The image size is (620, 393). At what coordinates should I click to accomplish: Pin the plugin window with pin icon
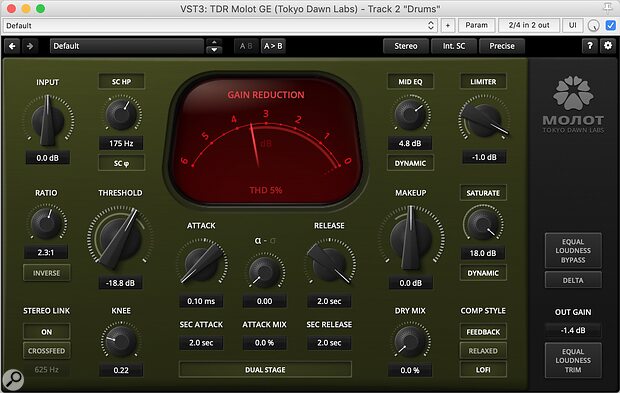[x=608, y=8]
